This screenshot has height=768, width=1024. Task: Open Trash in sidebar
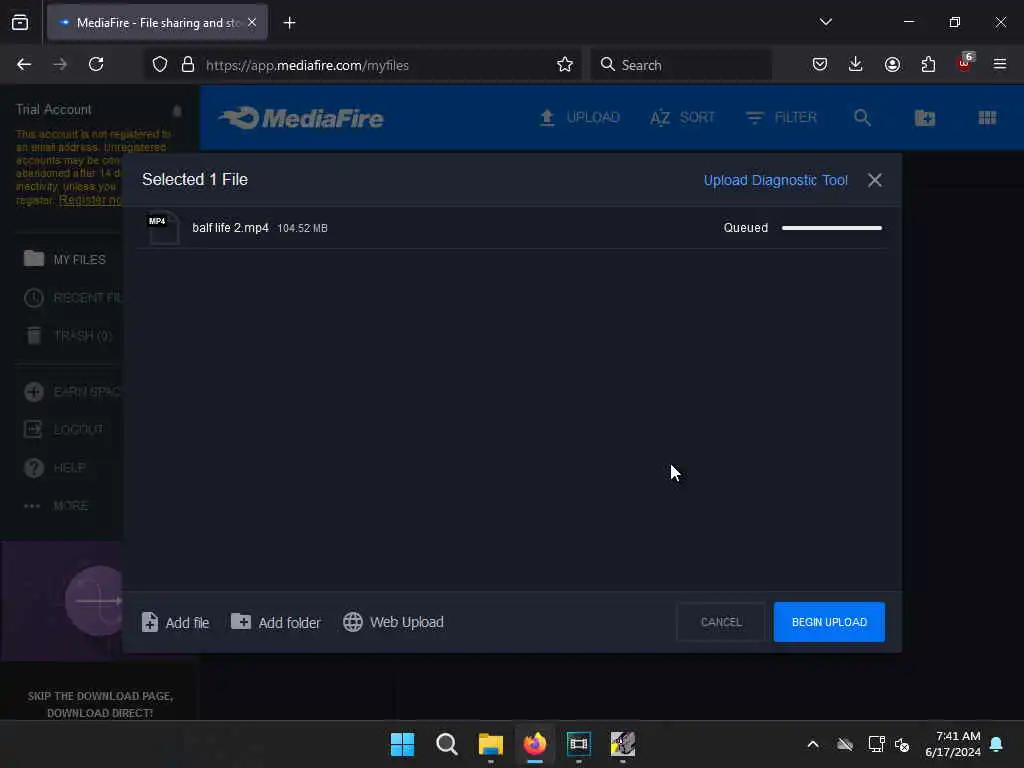(69, 336)
